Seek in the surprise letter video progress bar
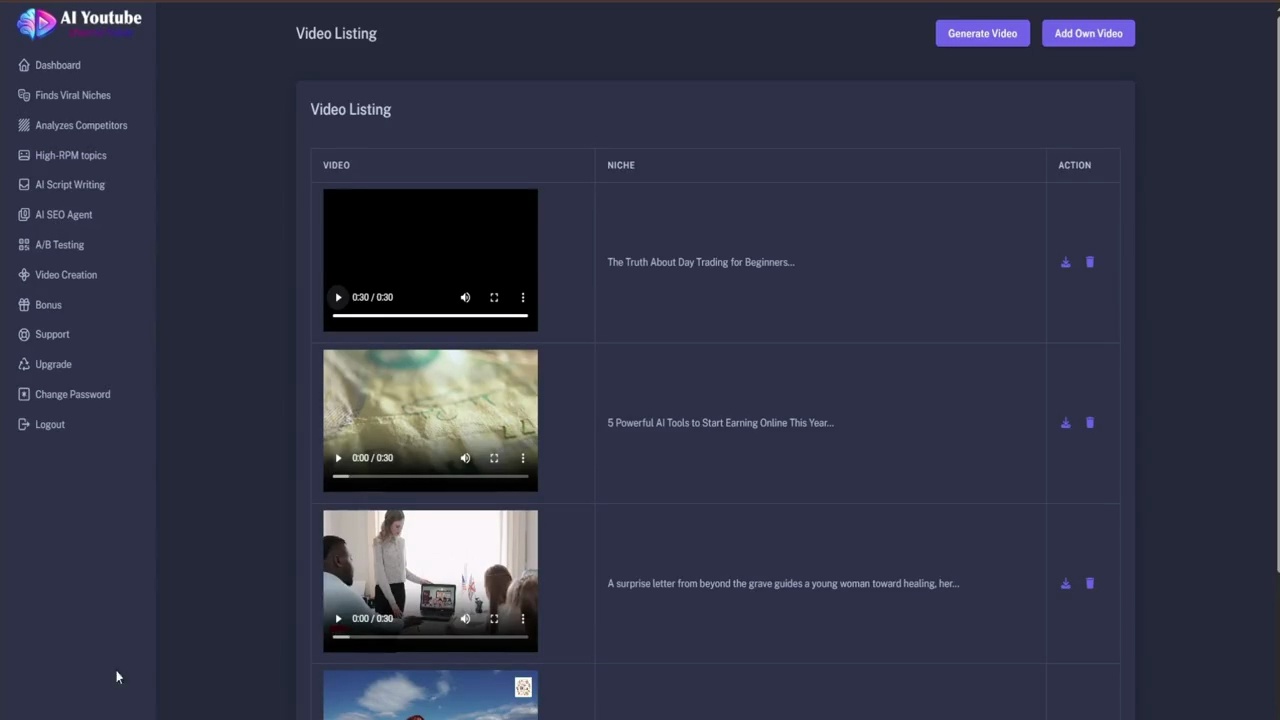The height and width of the screenshot is (720, 1280). click(430, 637)
